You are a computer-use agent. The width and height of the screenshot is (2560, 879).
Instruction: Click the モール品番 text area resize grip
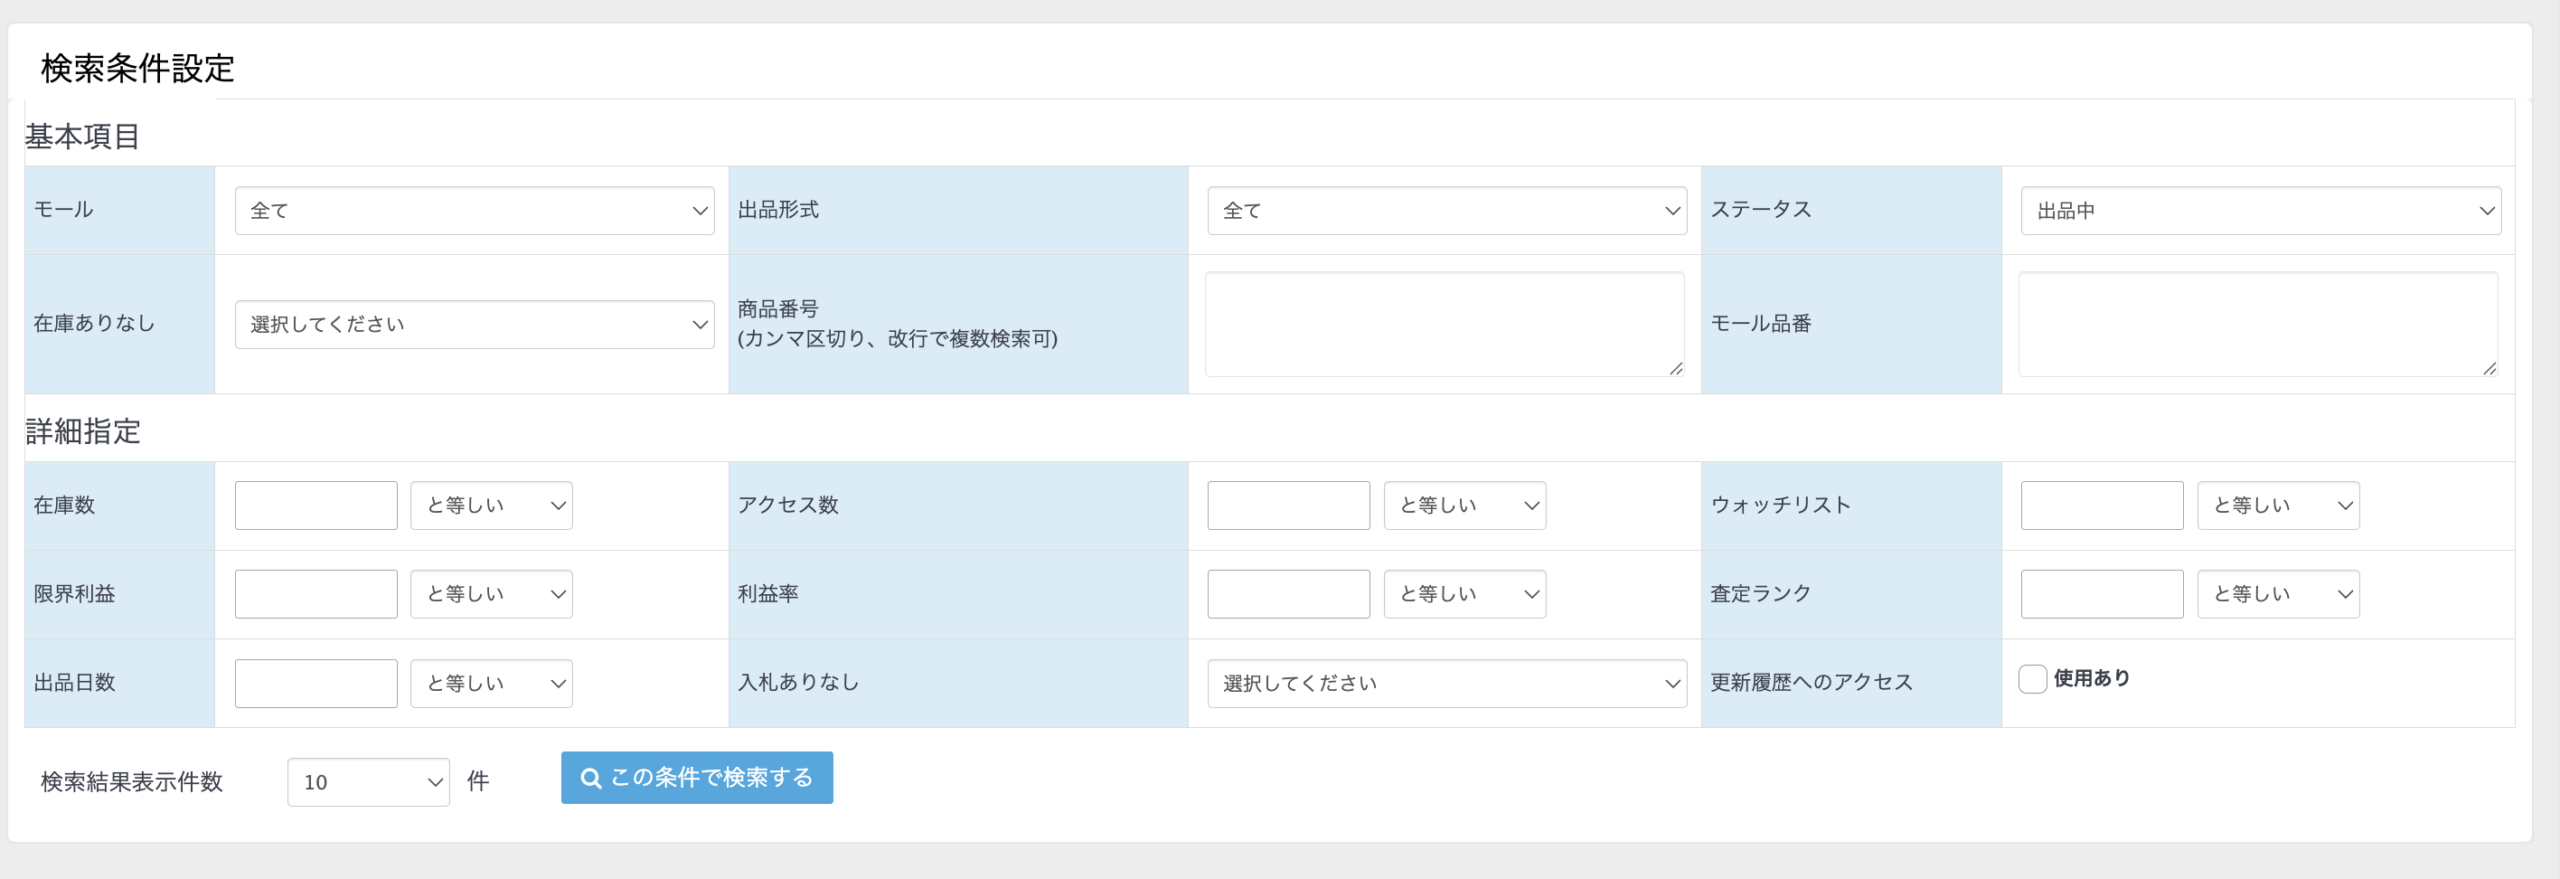pos(2489,368)
